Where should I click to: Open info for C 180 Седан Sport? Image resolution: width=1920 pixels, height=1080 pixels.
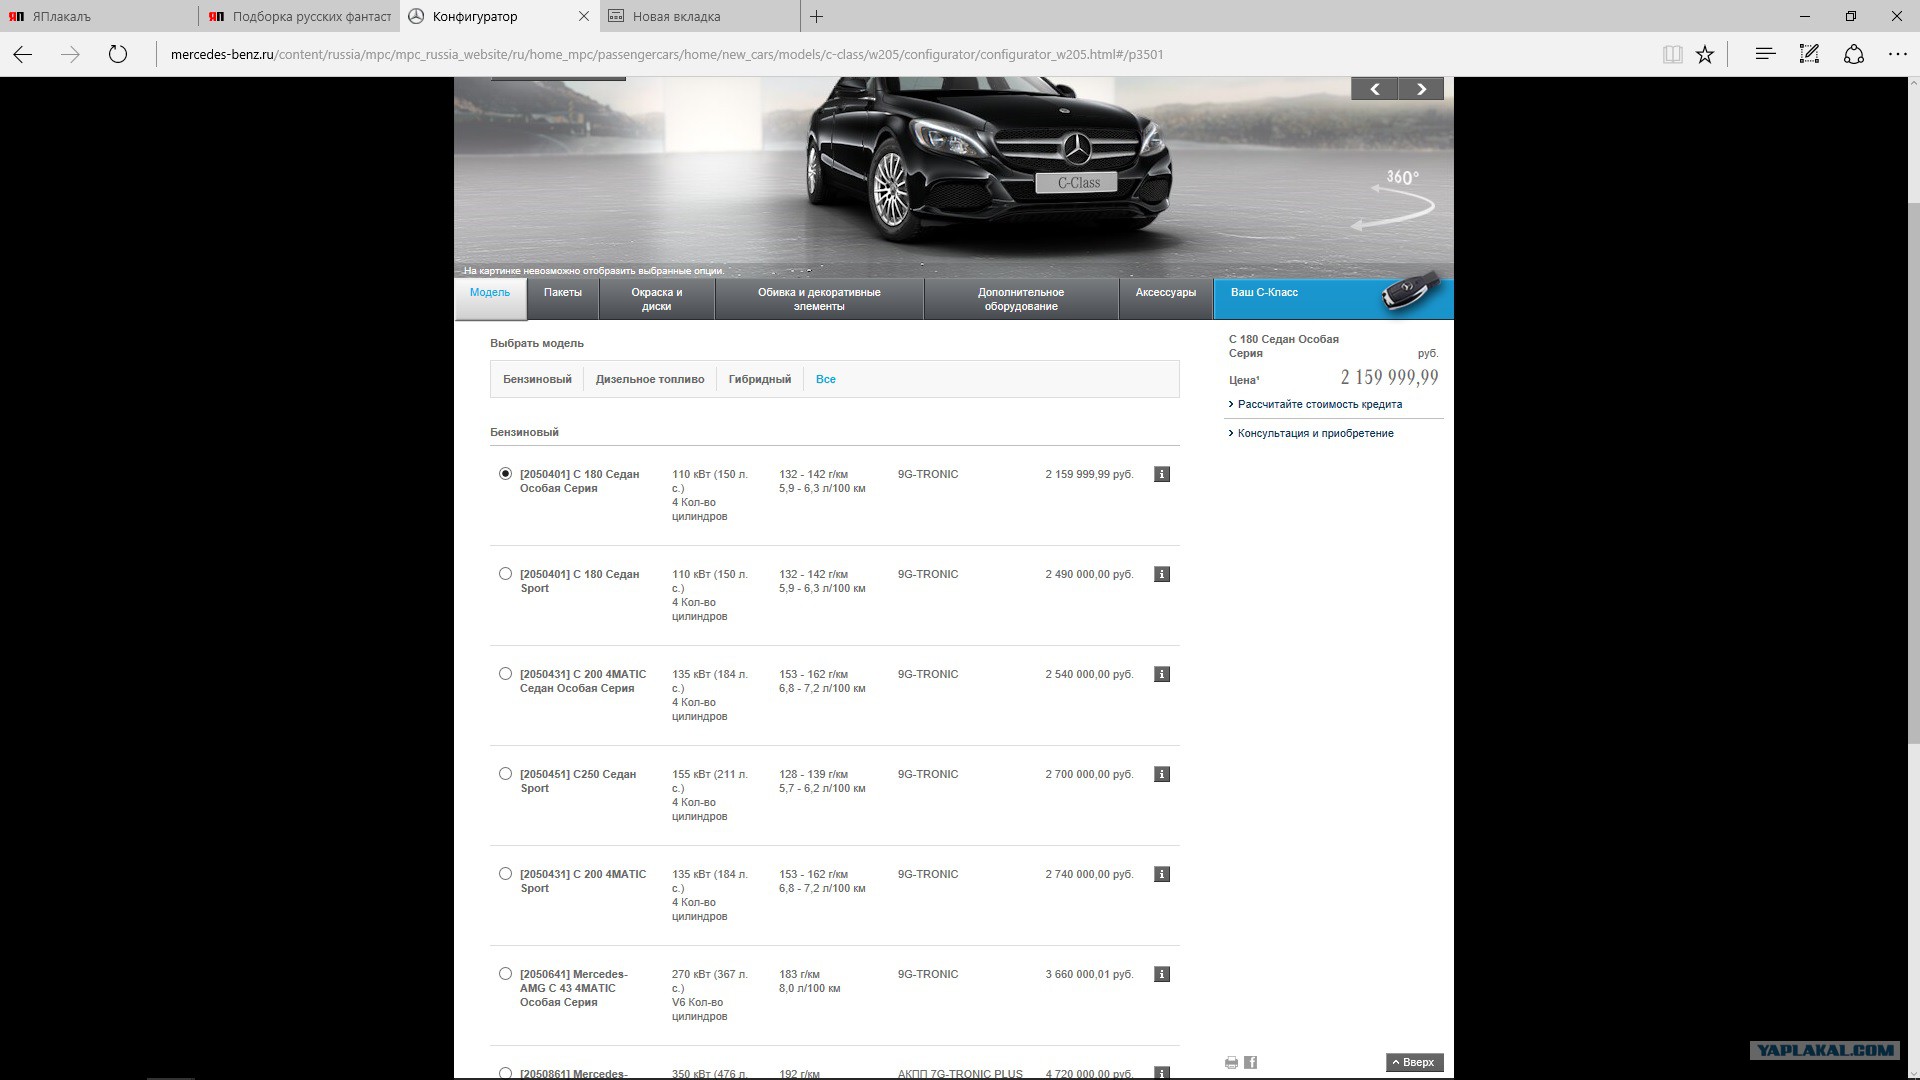click(1161, 574)
